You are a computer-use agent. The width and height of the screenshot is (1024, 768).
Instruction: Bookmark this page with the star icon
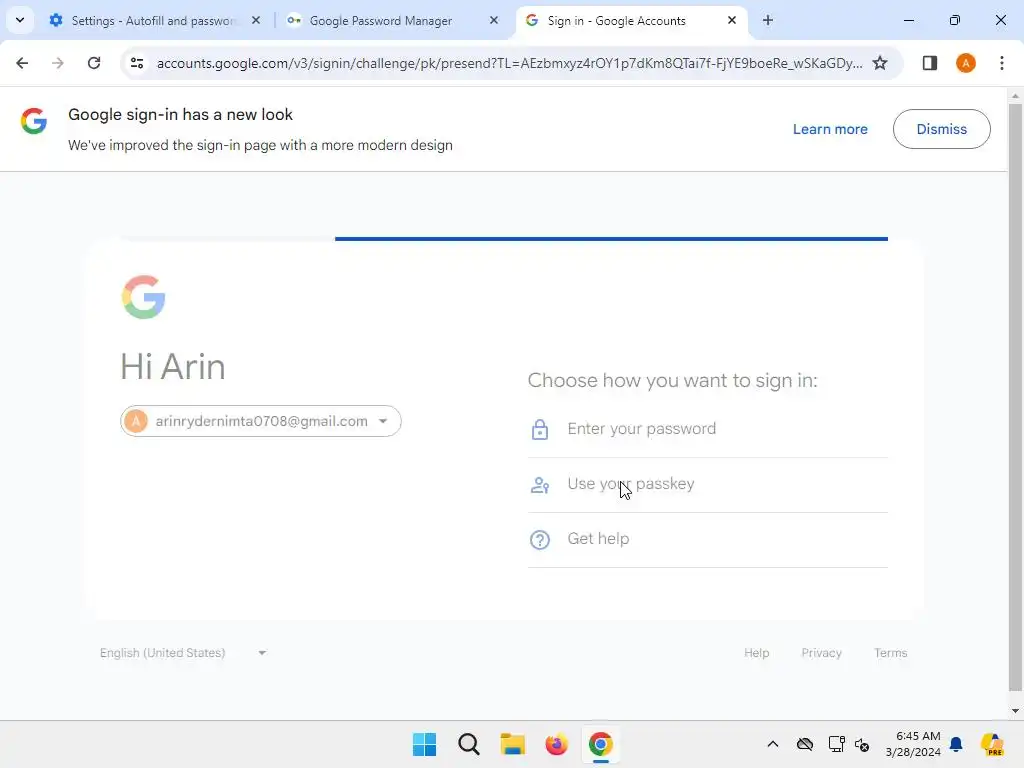(x=880, y=63)
